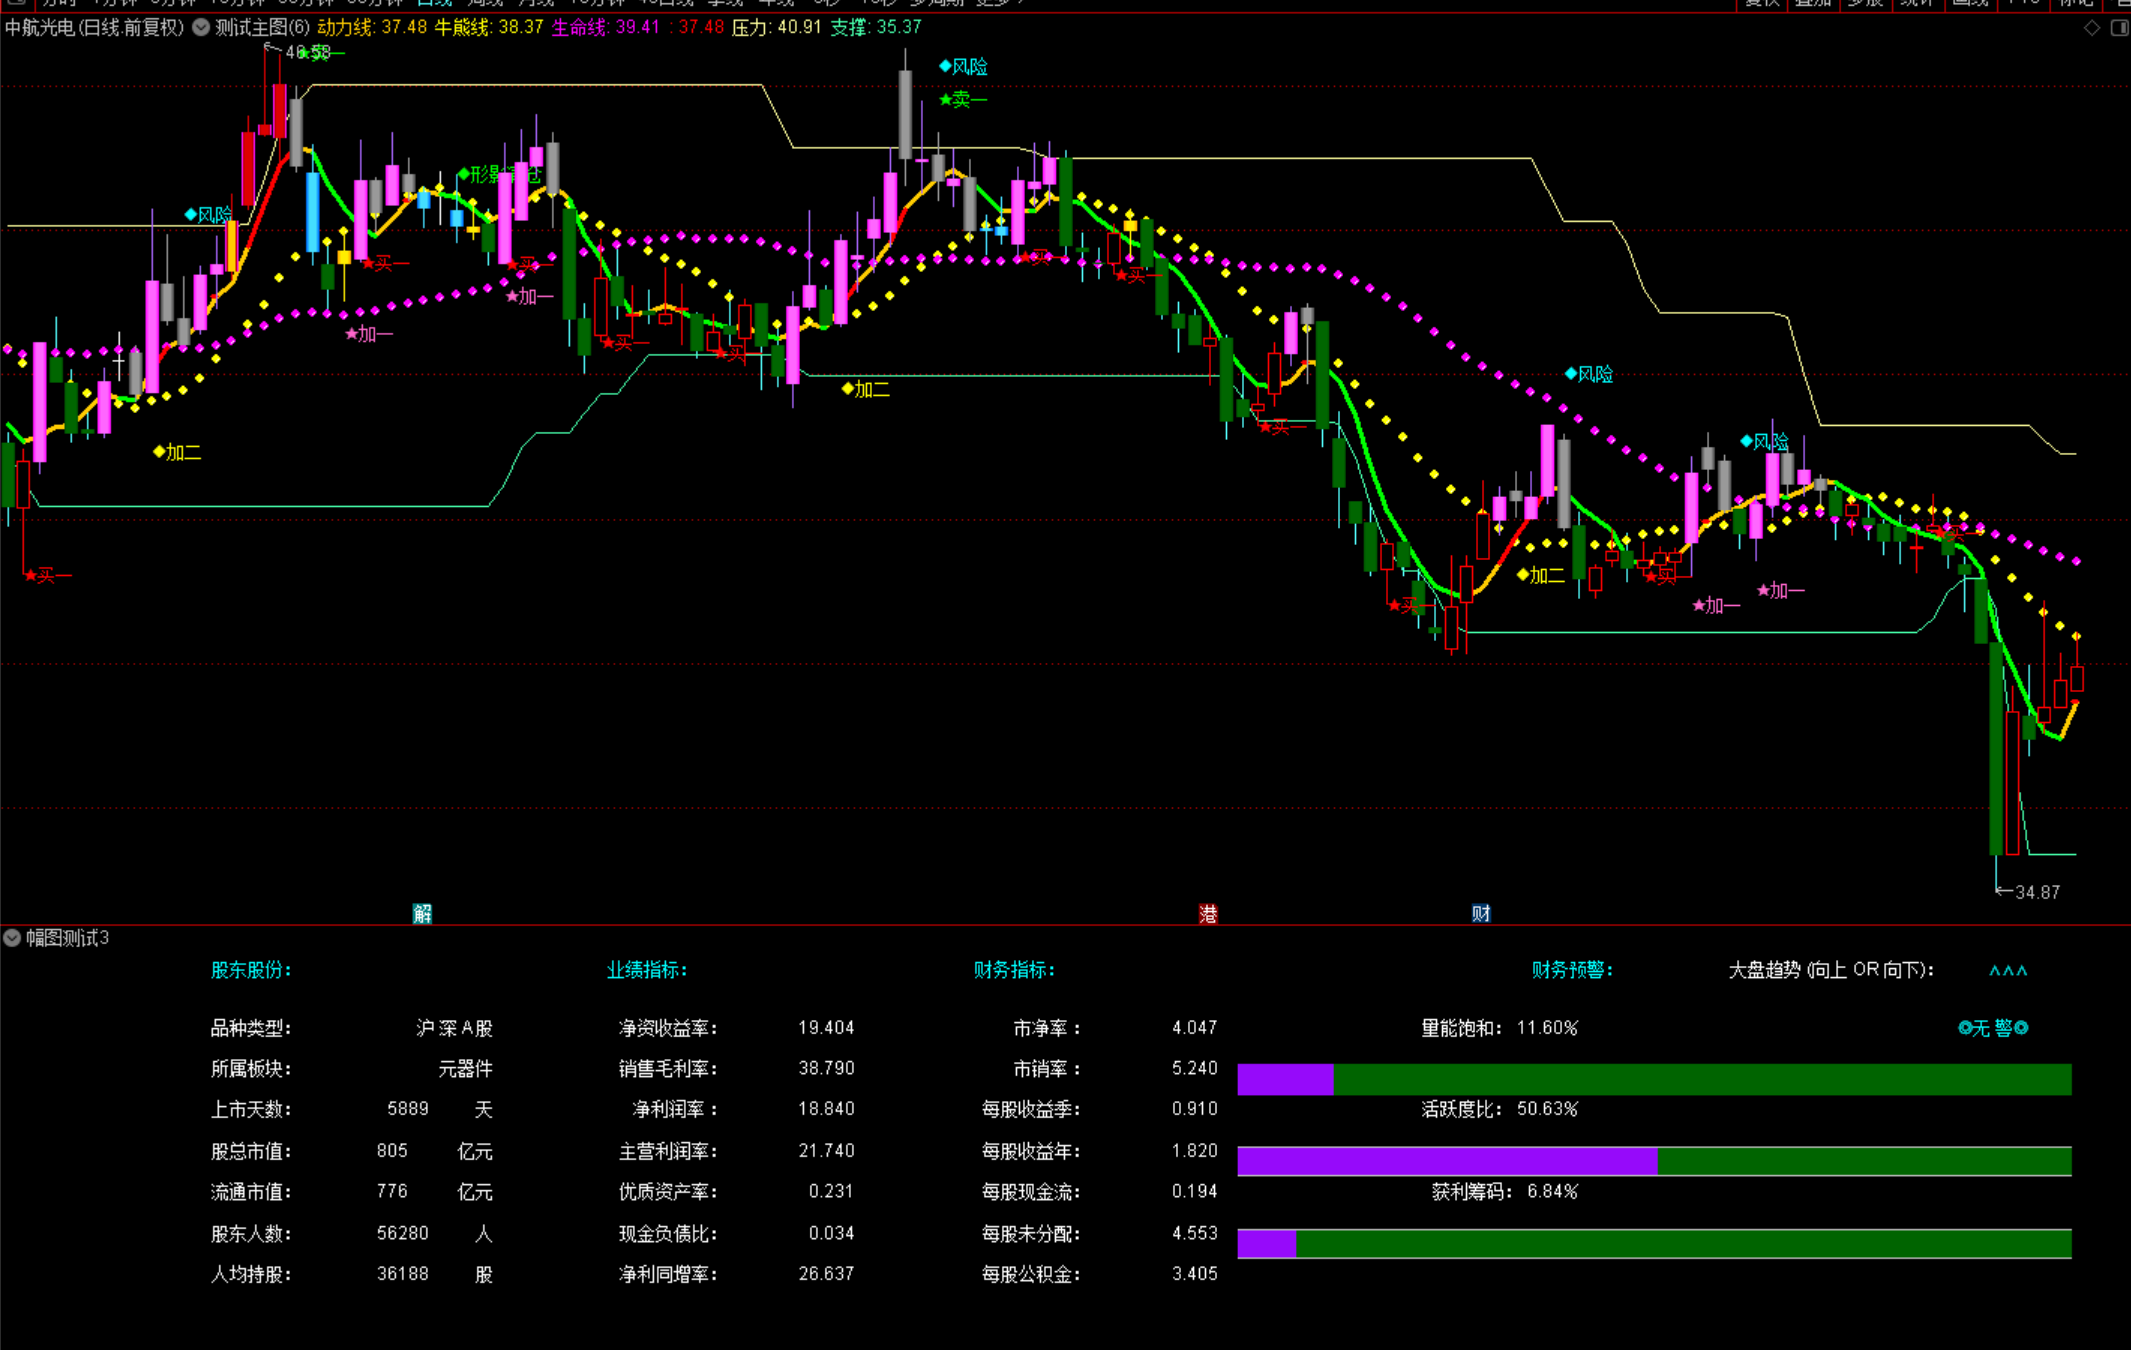Click the 解 event marker on timeline

click(422, 913)
